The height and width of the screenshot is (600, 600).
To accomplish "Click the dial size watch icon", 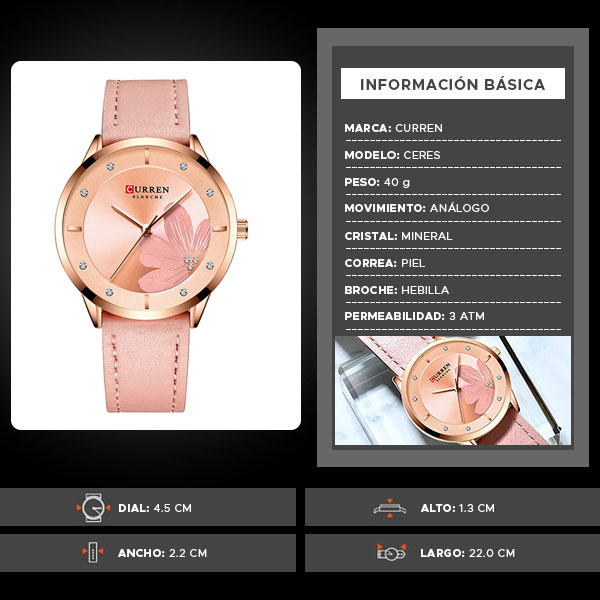I will pyautogui.click(x=93, y=508).
